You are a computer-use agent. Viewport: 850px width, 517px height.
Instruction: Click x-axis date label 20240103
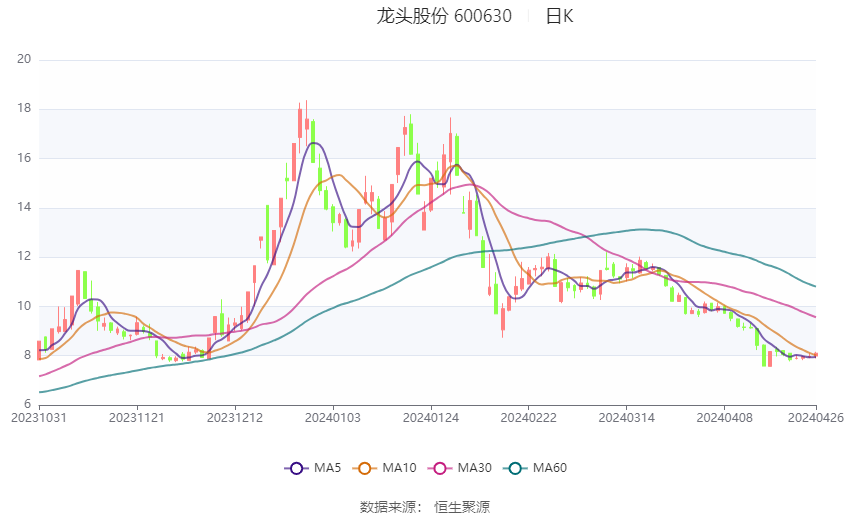pos(333,418)
